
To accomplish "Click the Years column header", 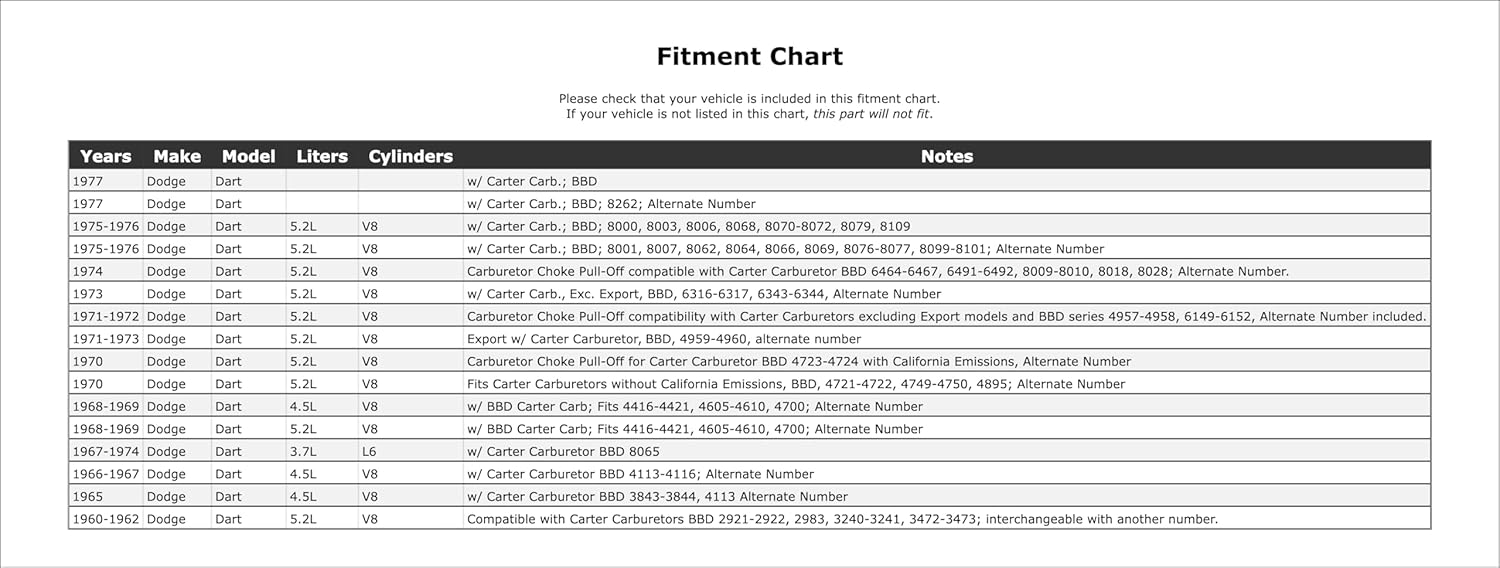I will 105,156.
